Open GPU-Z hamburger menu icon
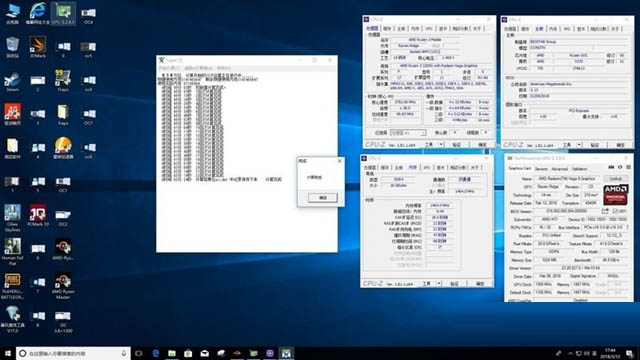Image resolution: width=640 pixels, height=360 pixels. [628, 167]
